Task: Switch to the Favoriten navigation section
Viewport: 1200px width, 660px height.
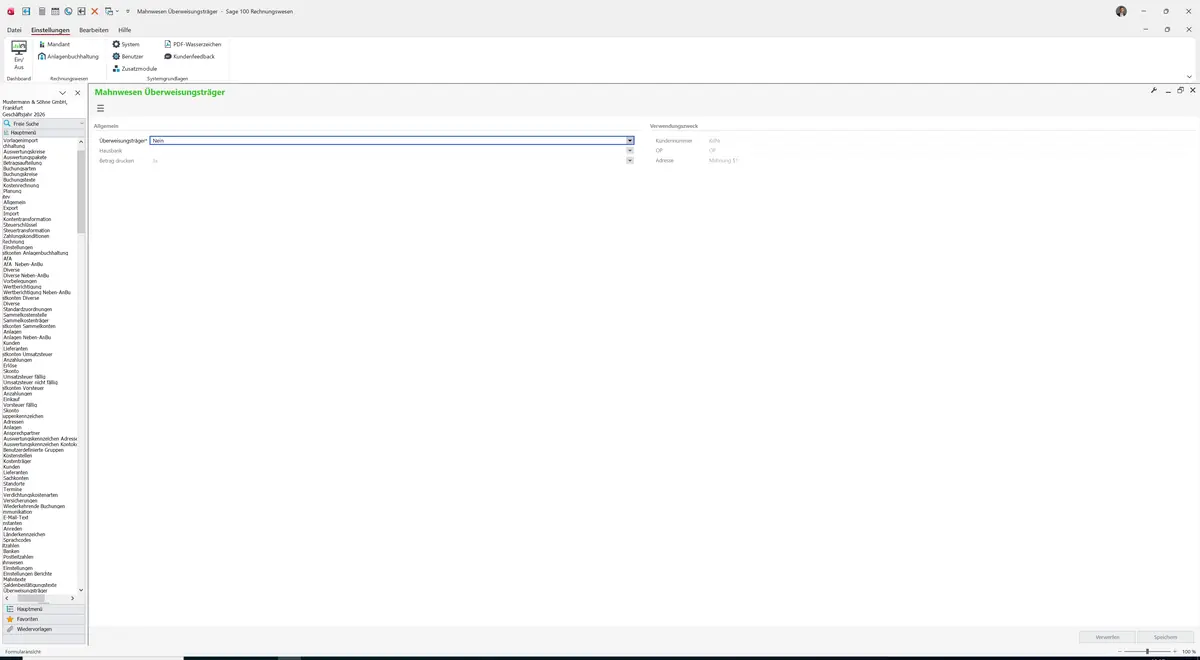Action: (43, 619)
